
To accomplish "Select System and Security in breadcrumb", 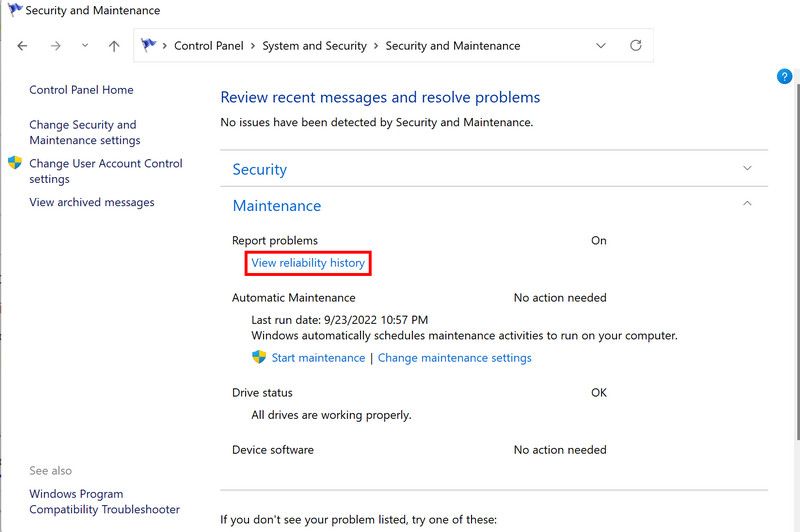I will click(314, 46).
